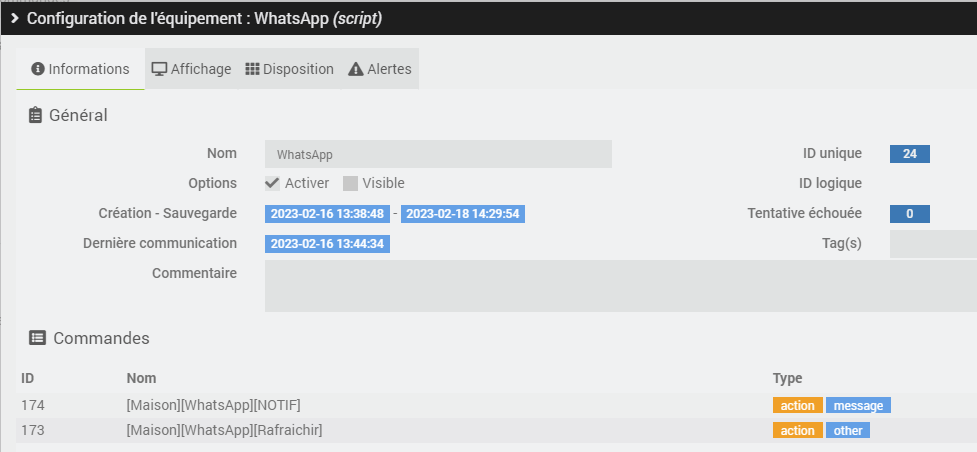This screenshot has width=977, height=452.
Task: Enable the Visible checkbox
Action: pos(350,183)
